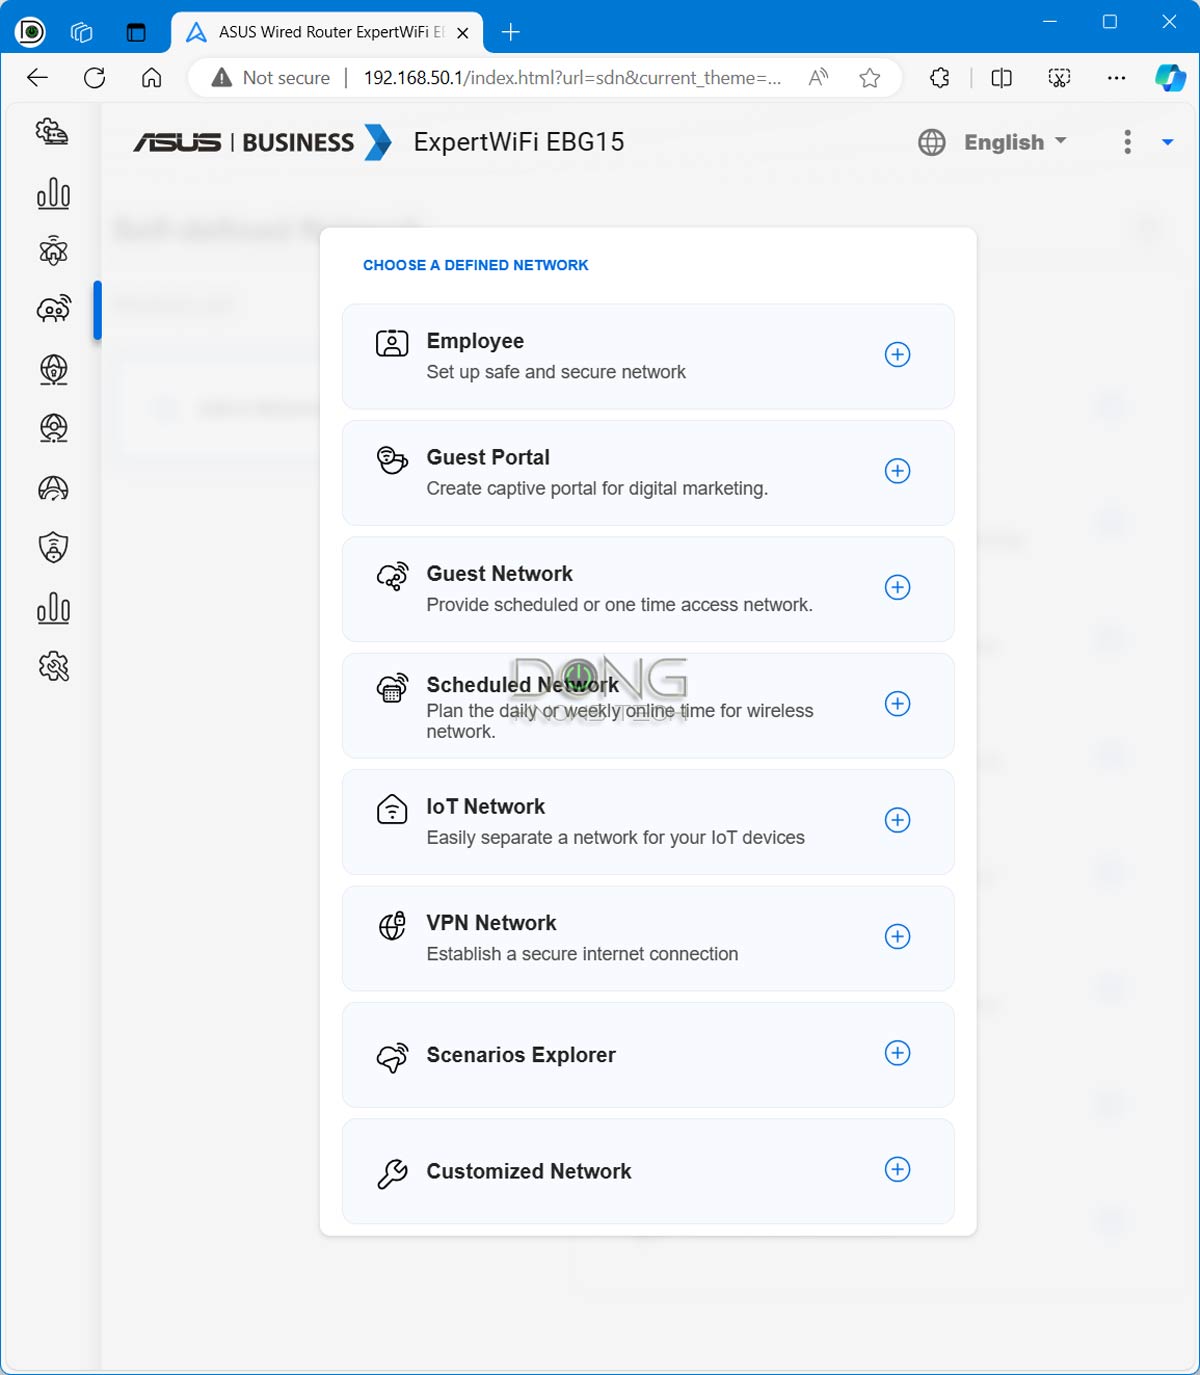Screen dimensions: 1200x1375
Task: Select the Guest Portal heading text
Action: tap(488, 457)
